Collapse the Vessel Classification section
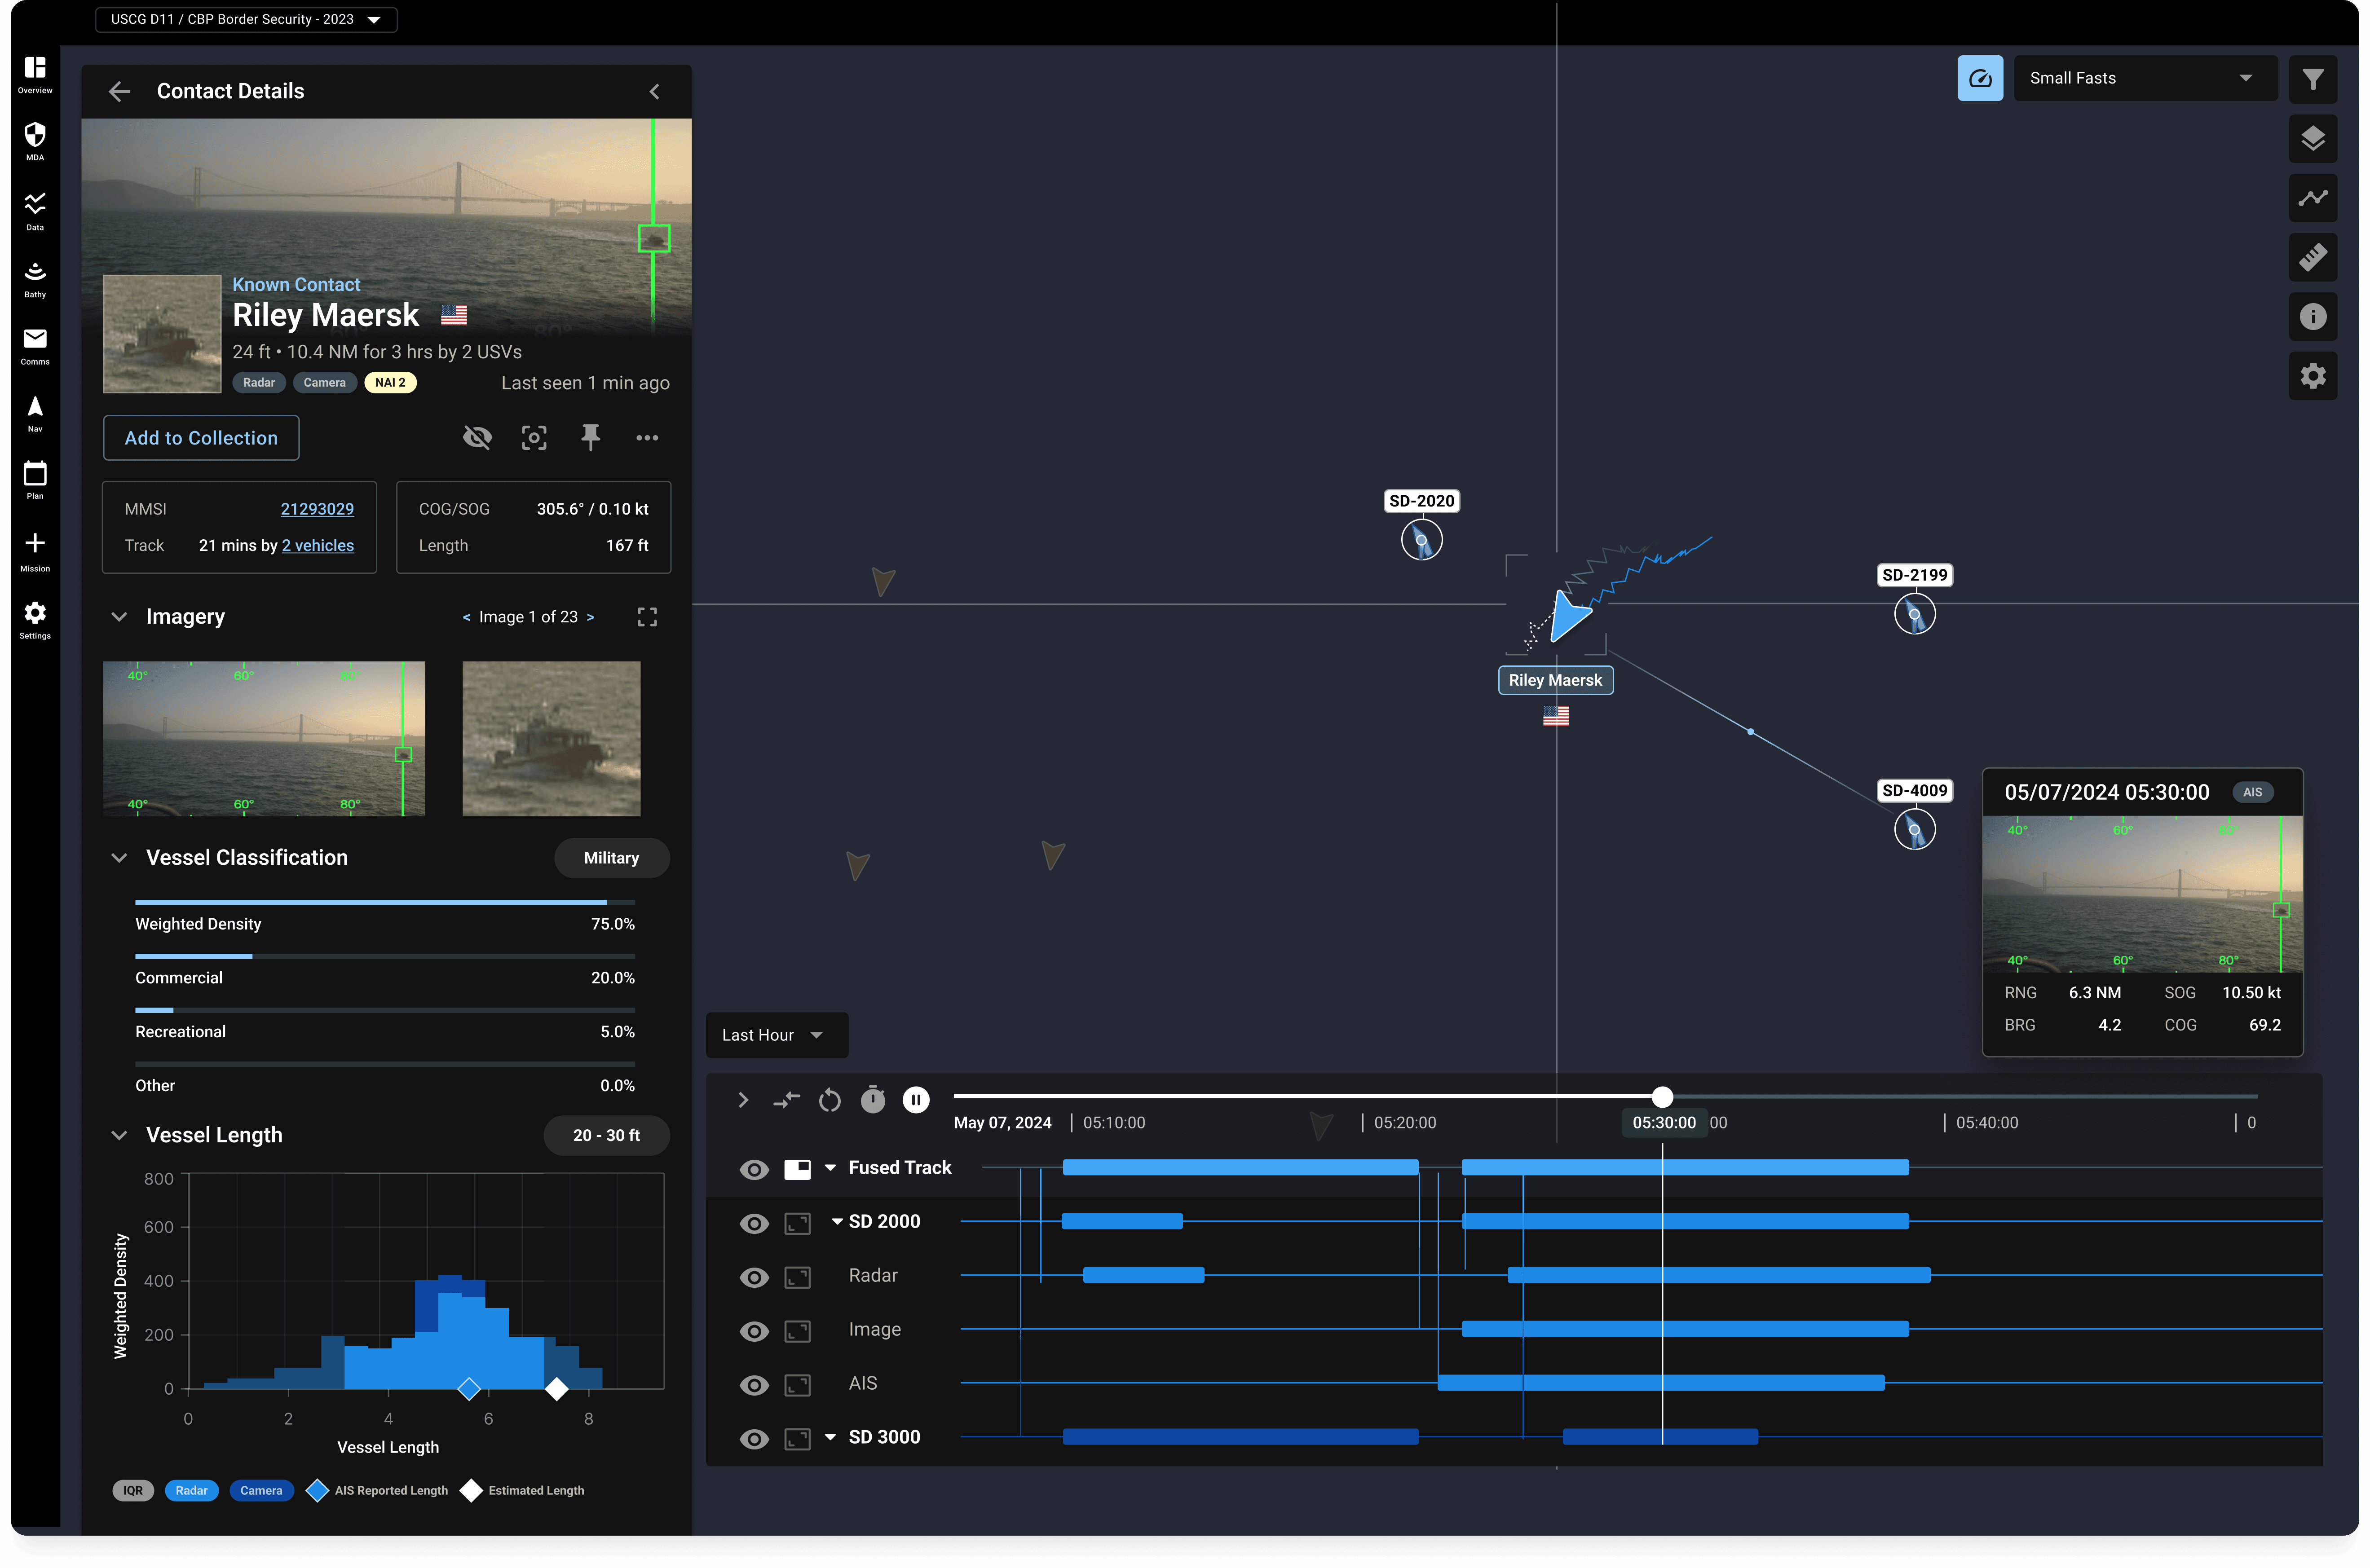Image resolution: width=2370 pixels, height=1568 pixels. pyautogui.click(x=119, y=858)
